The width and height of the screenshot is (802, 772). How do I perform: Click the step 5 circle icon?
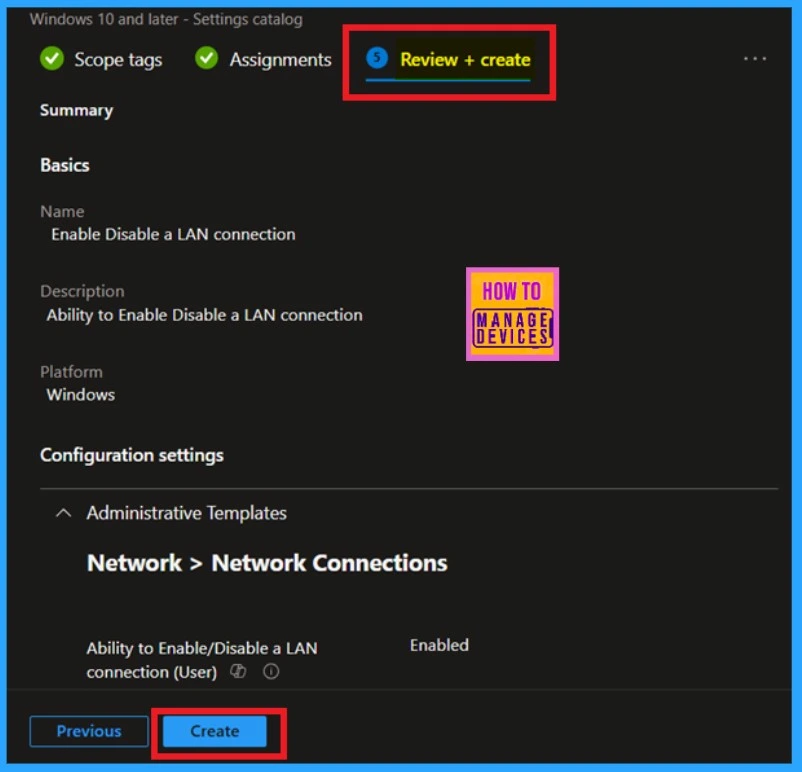(377, 58)
